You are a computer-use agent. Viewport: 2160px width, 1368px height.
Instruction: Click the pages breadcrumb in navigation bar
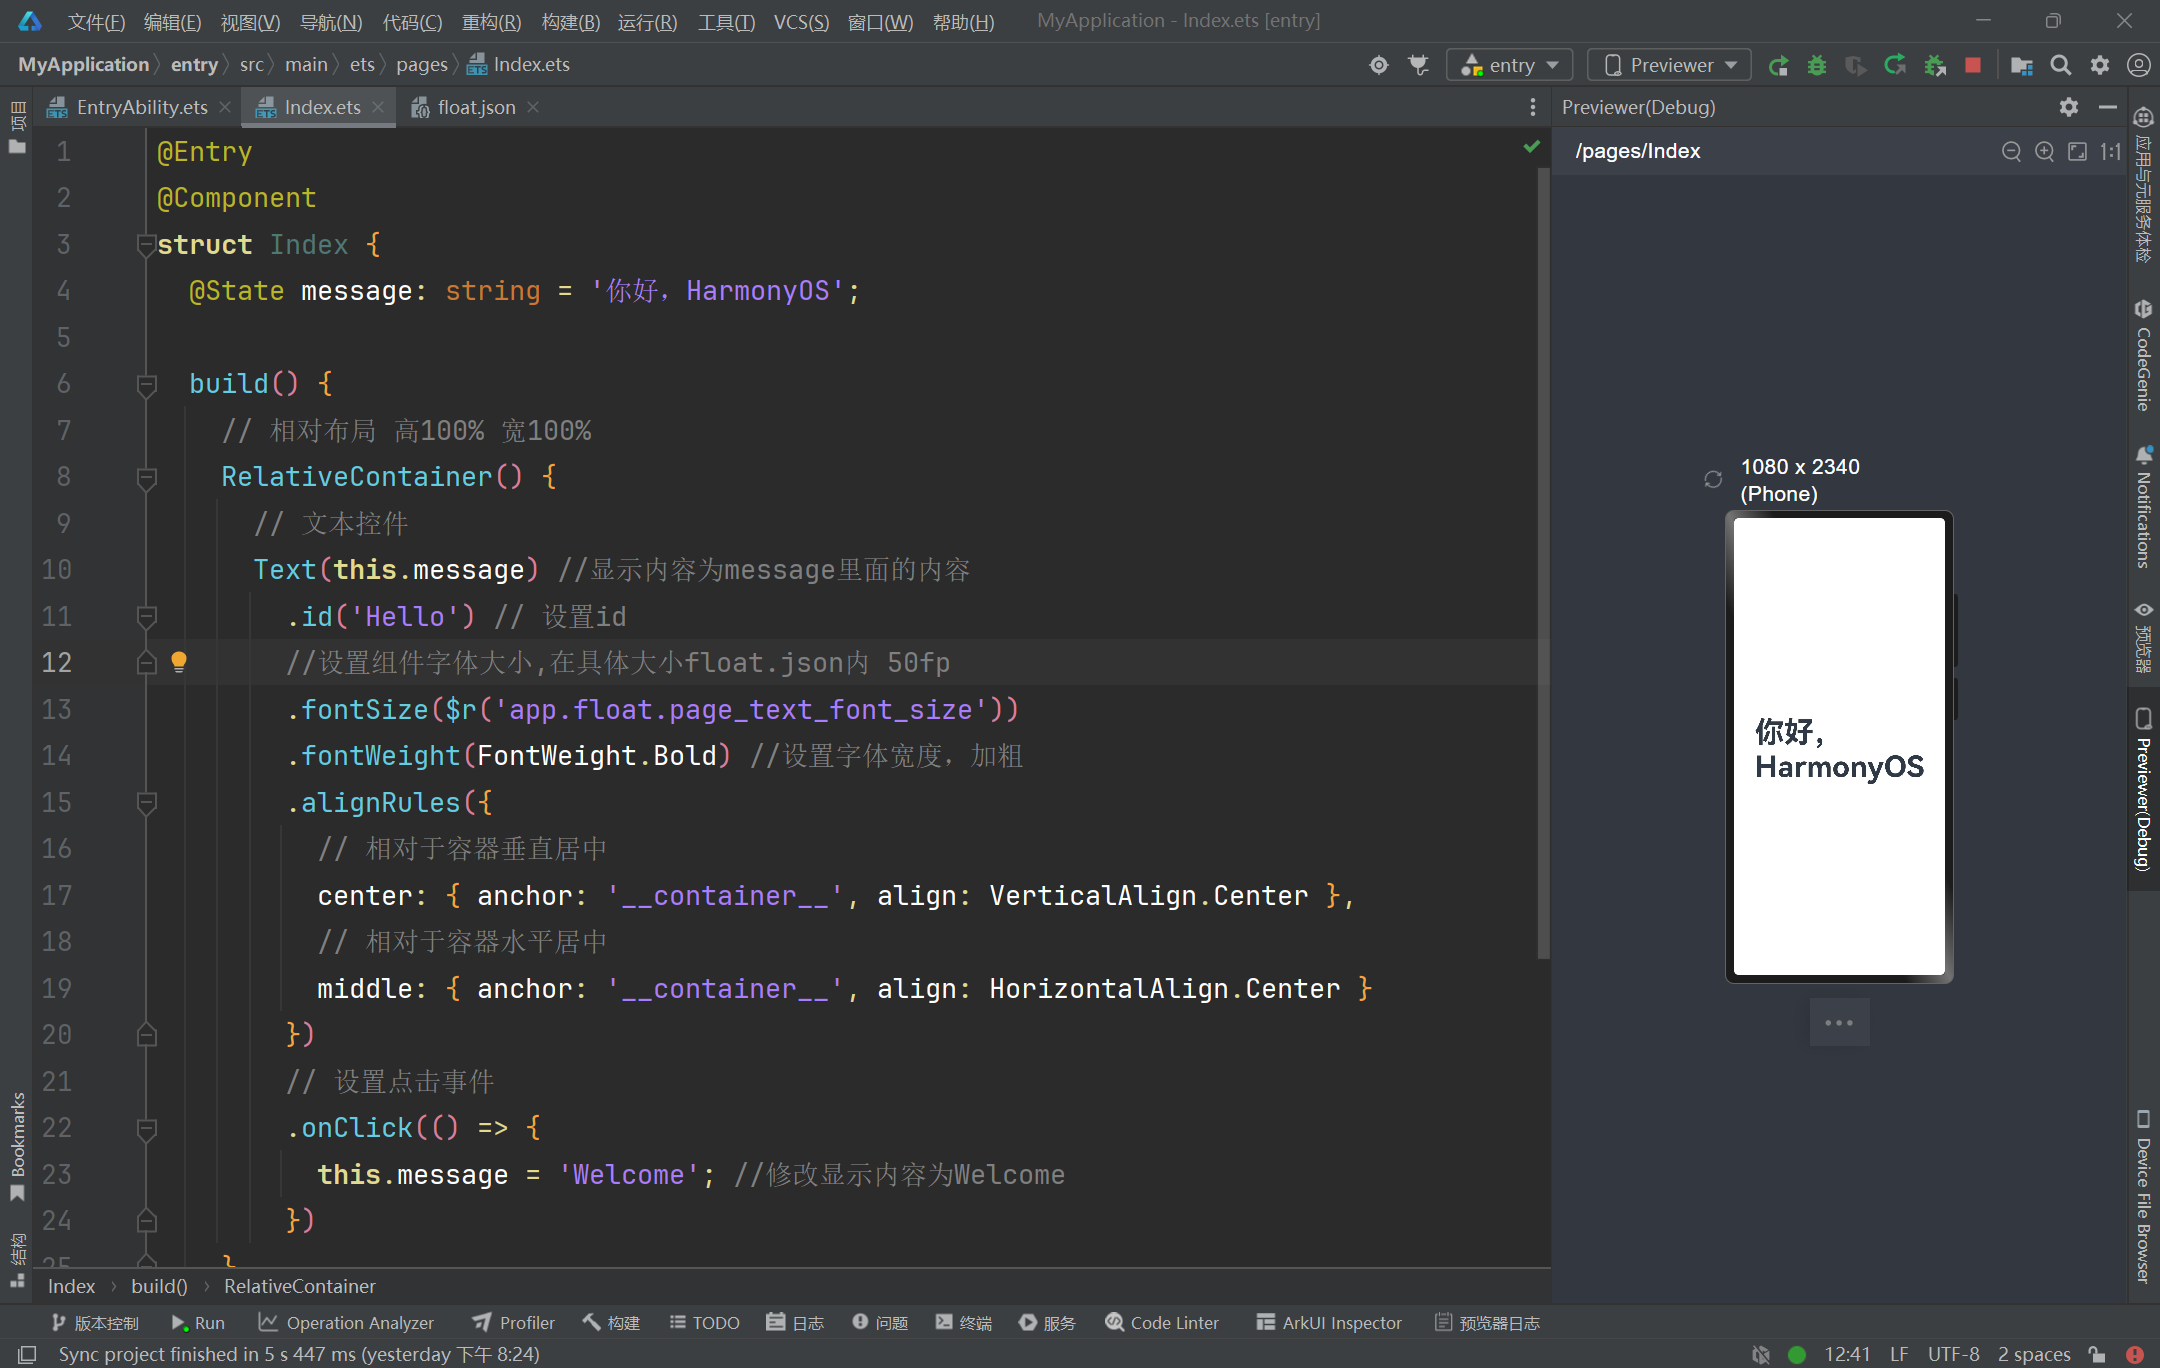[x=421, y=65]
